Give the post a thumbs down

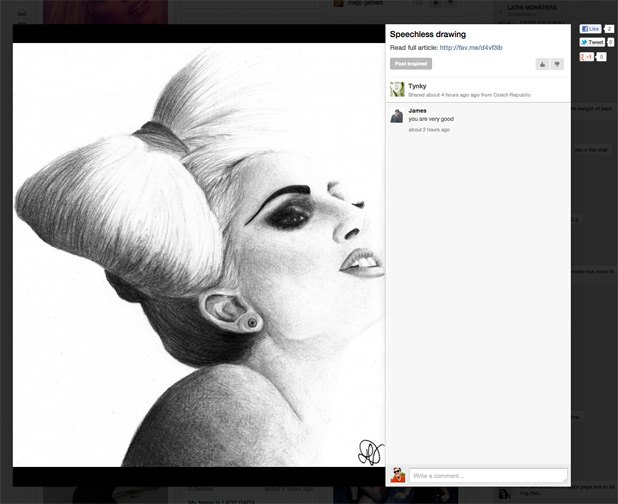tap(557, 64)
